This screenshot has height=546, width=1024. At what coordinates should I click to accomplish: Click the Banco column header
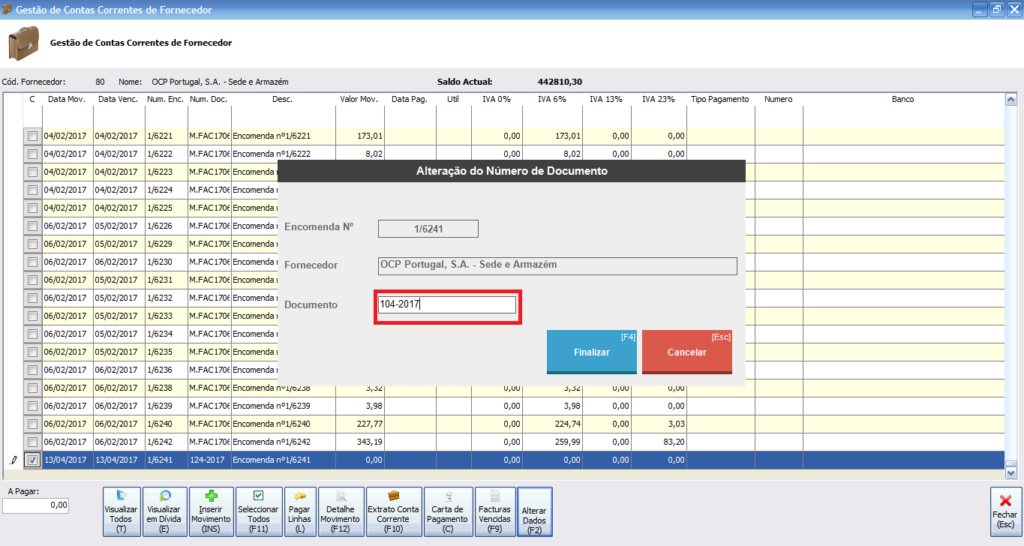903,100
